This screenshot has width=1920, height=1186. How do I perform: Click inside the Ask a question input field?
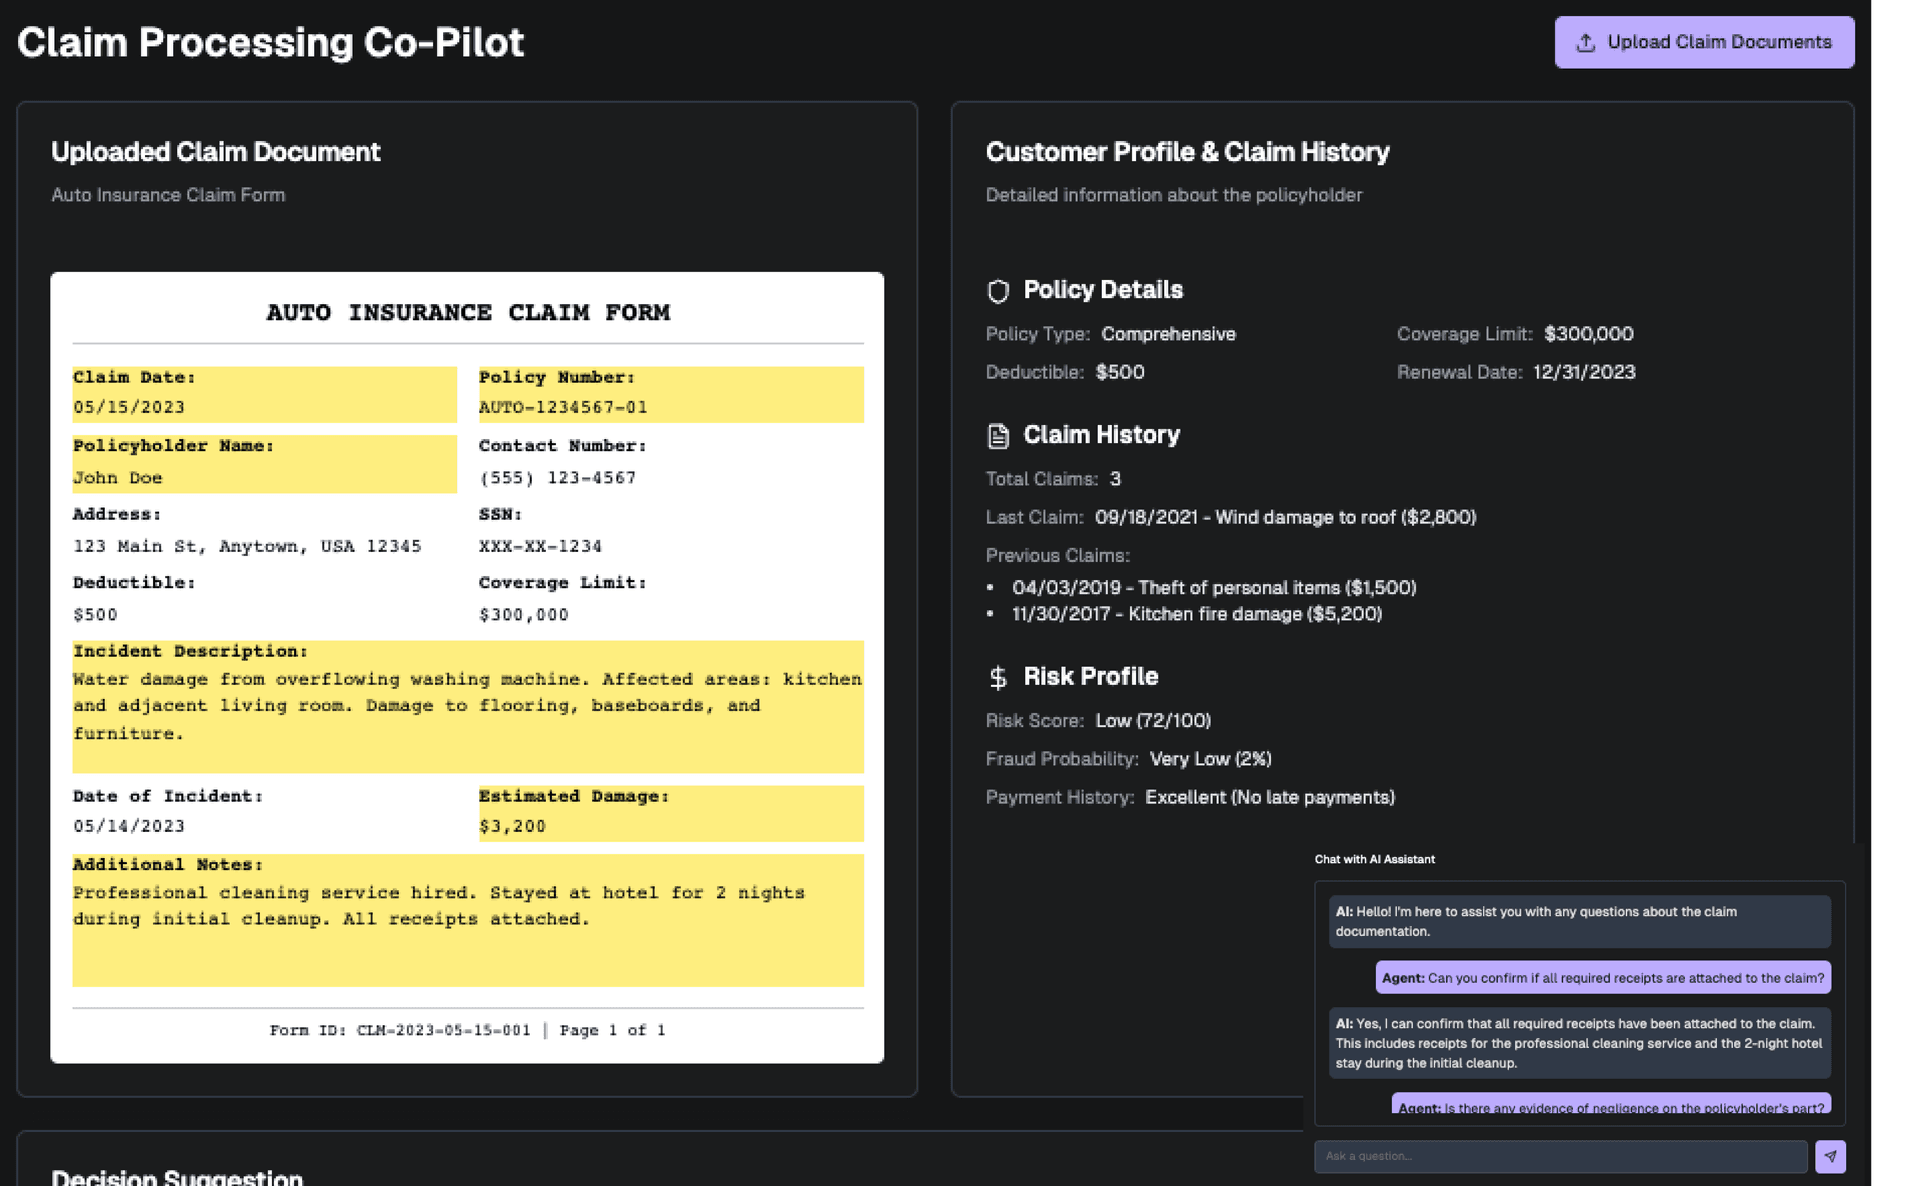(x=1560, y=1156)
